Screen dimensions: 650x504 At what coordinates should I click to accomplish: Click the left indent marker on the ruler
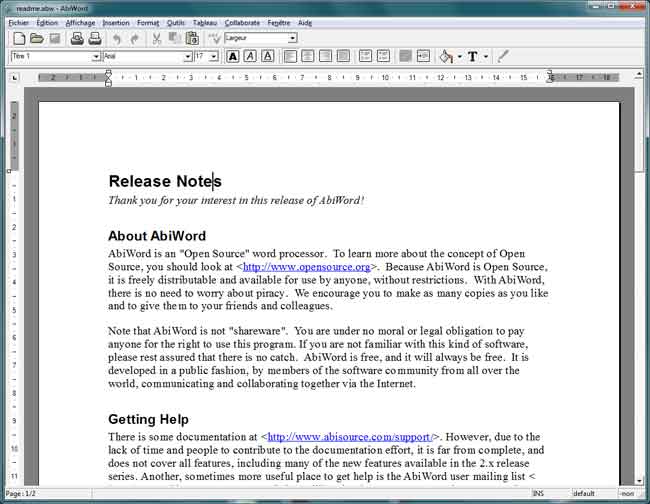click(108, 78)
